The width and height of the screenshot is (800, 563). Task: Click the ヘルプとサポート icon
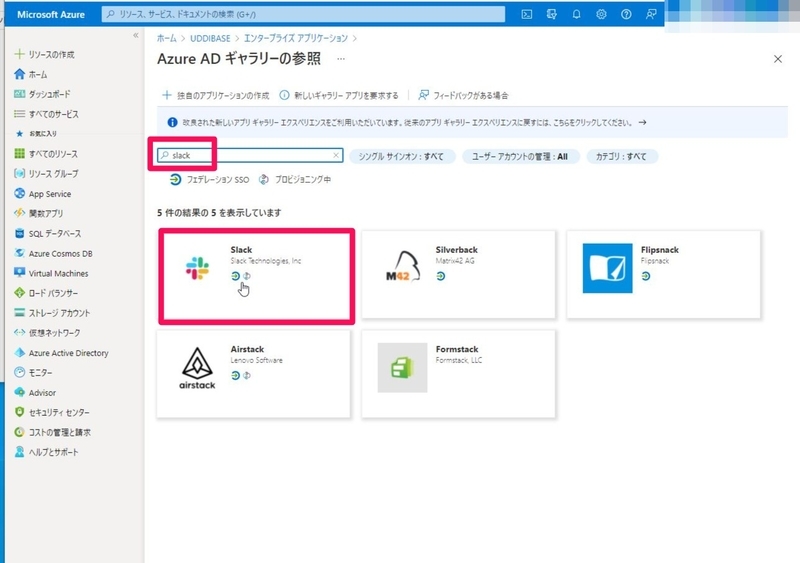tap(19, 452)
